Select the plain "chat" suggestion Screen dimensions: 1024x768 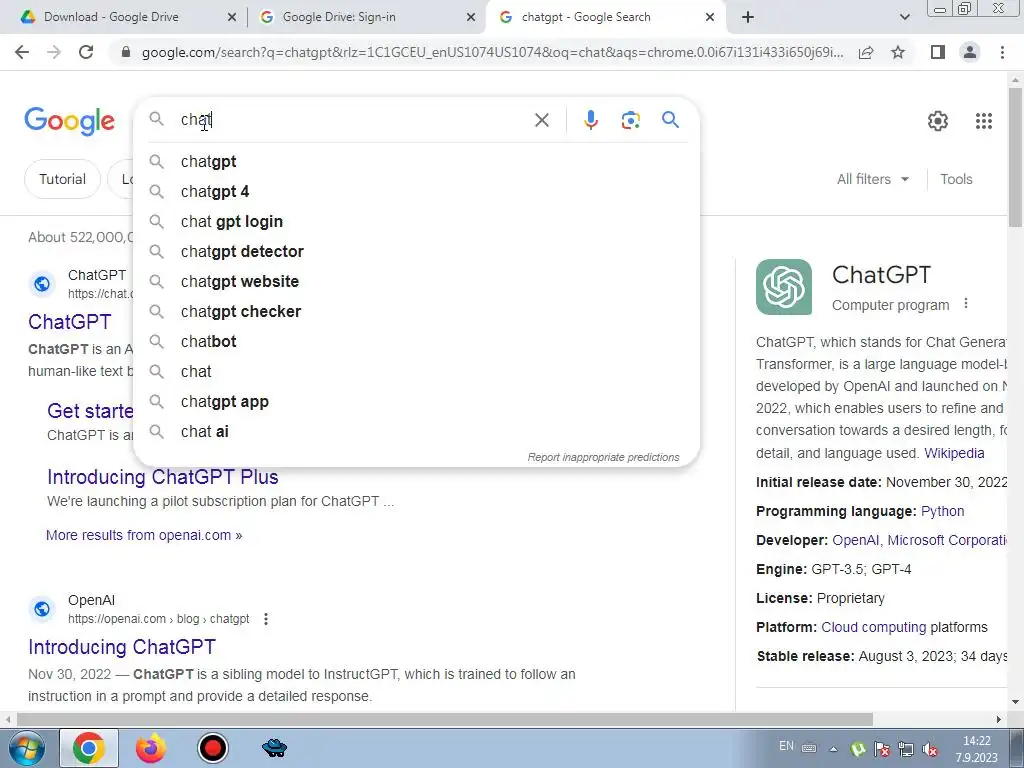tap(417, 372)
